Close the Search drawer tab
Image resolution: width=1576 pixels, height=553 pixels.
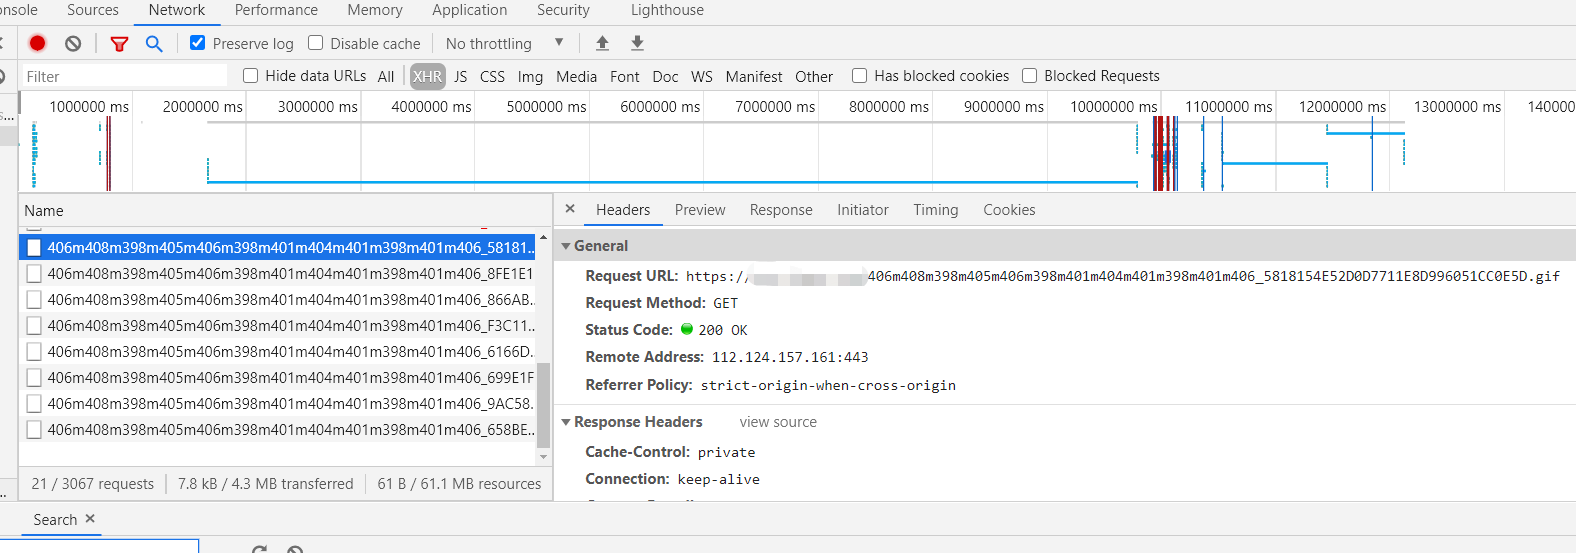pos(90,519)
